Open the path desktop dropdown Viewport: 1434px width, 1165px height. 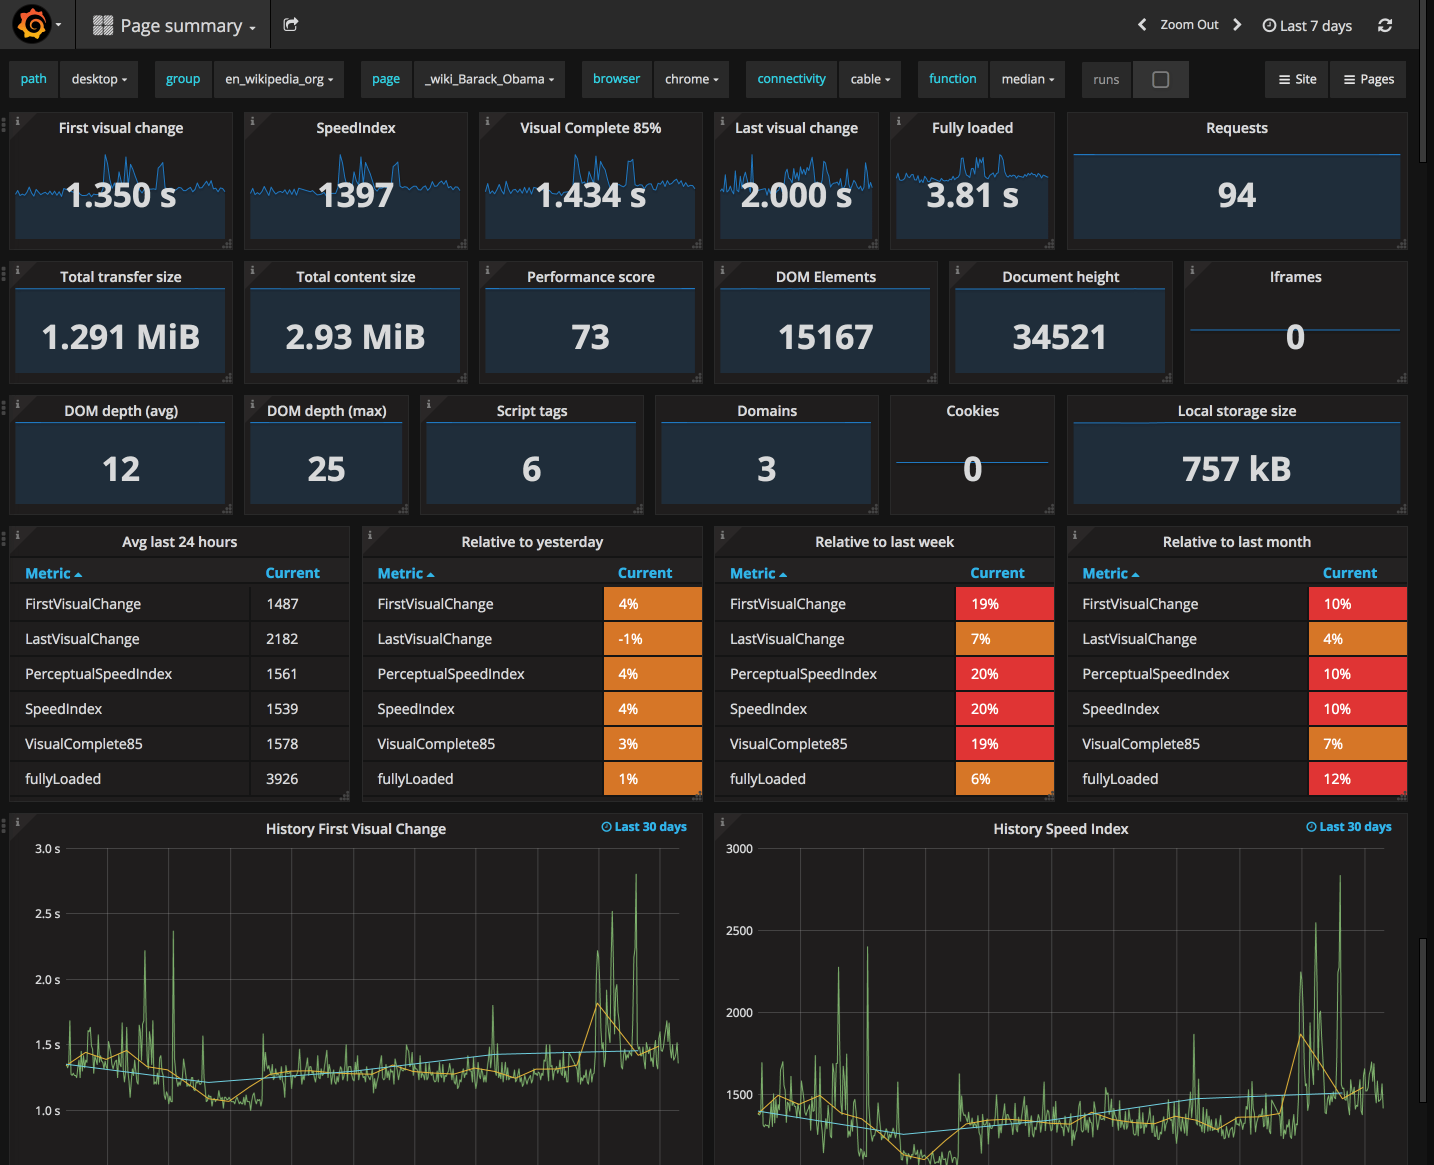coord(99,79)
